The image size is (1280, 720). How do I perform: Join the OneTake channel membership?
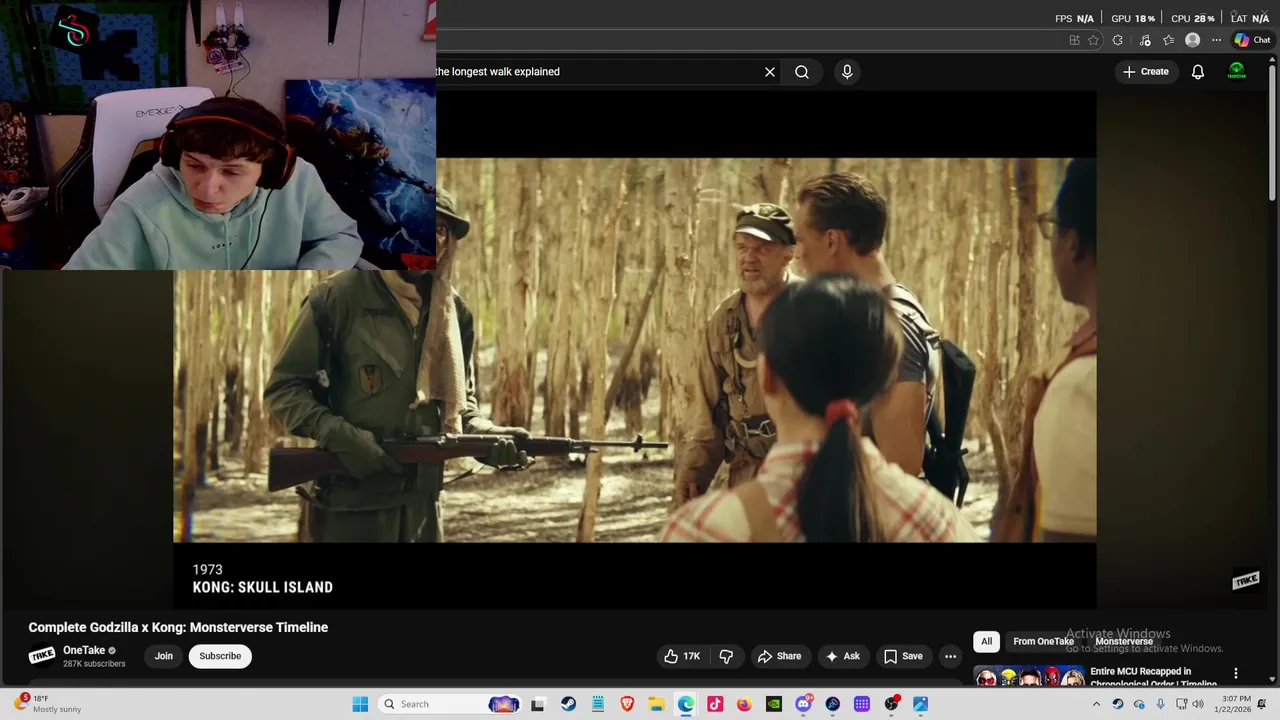164,656
